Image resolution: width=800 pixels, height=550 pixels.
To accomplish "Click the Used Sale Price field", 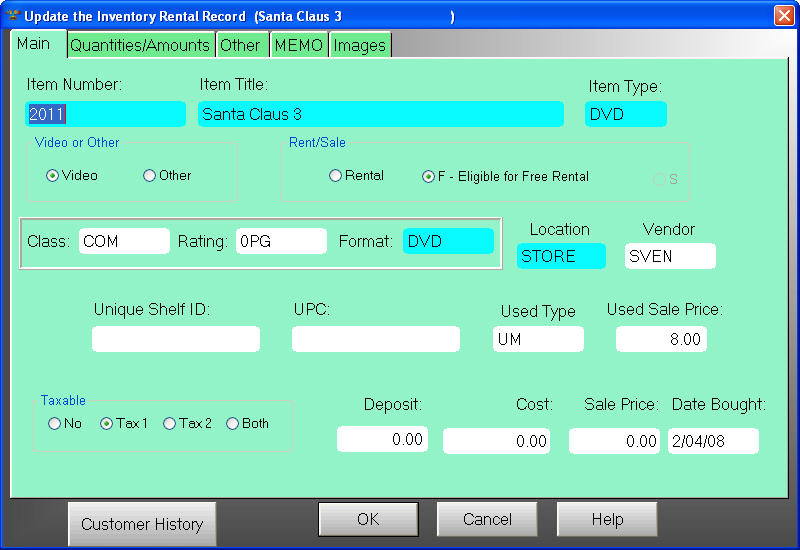I will coord(661,340).
